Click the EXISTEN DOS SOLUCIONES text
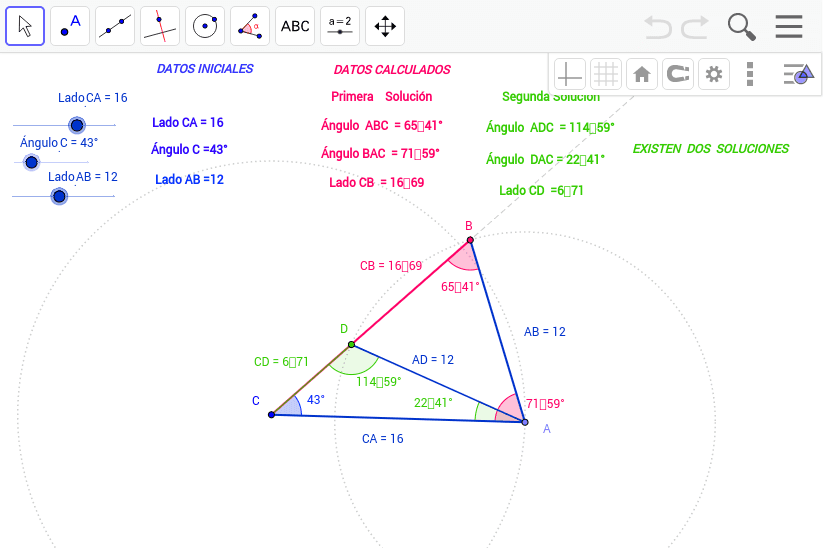 click(x=711, y=149)
